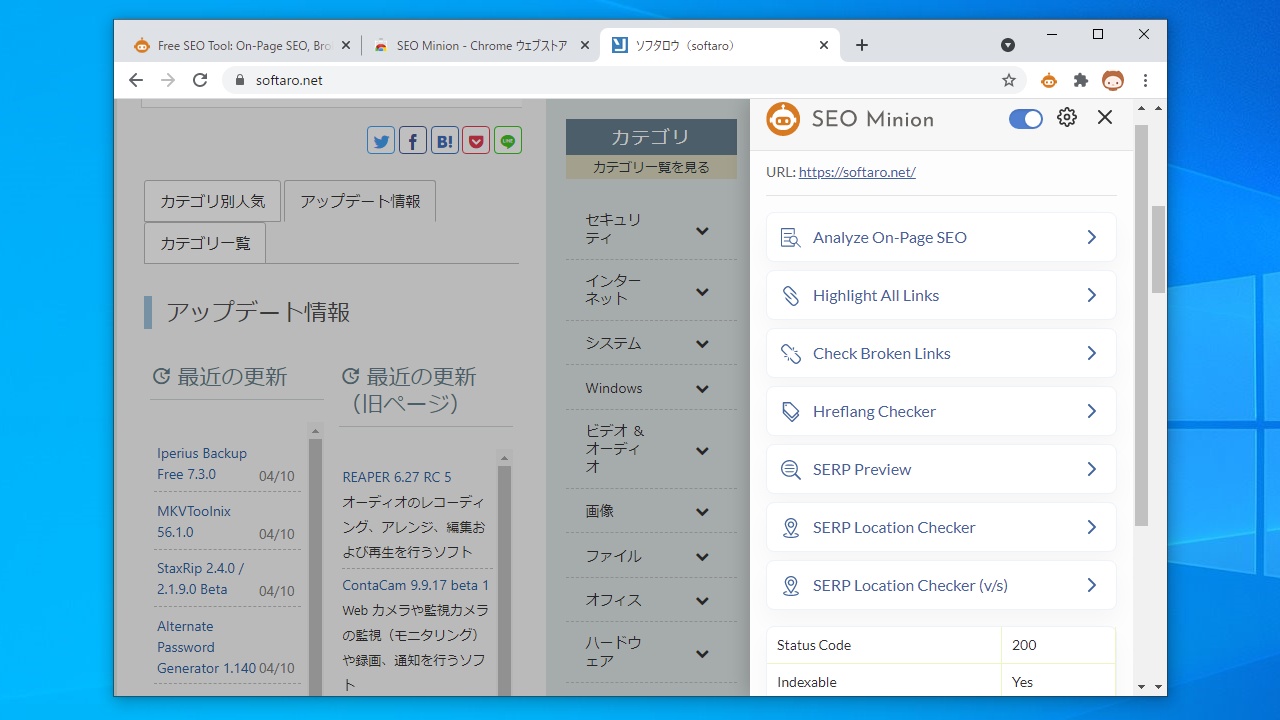
Task: Click SERP Location Checker (v/s) pin icon
Action: click(791, 586)
